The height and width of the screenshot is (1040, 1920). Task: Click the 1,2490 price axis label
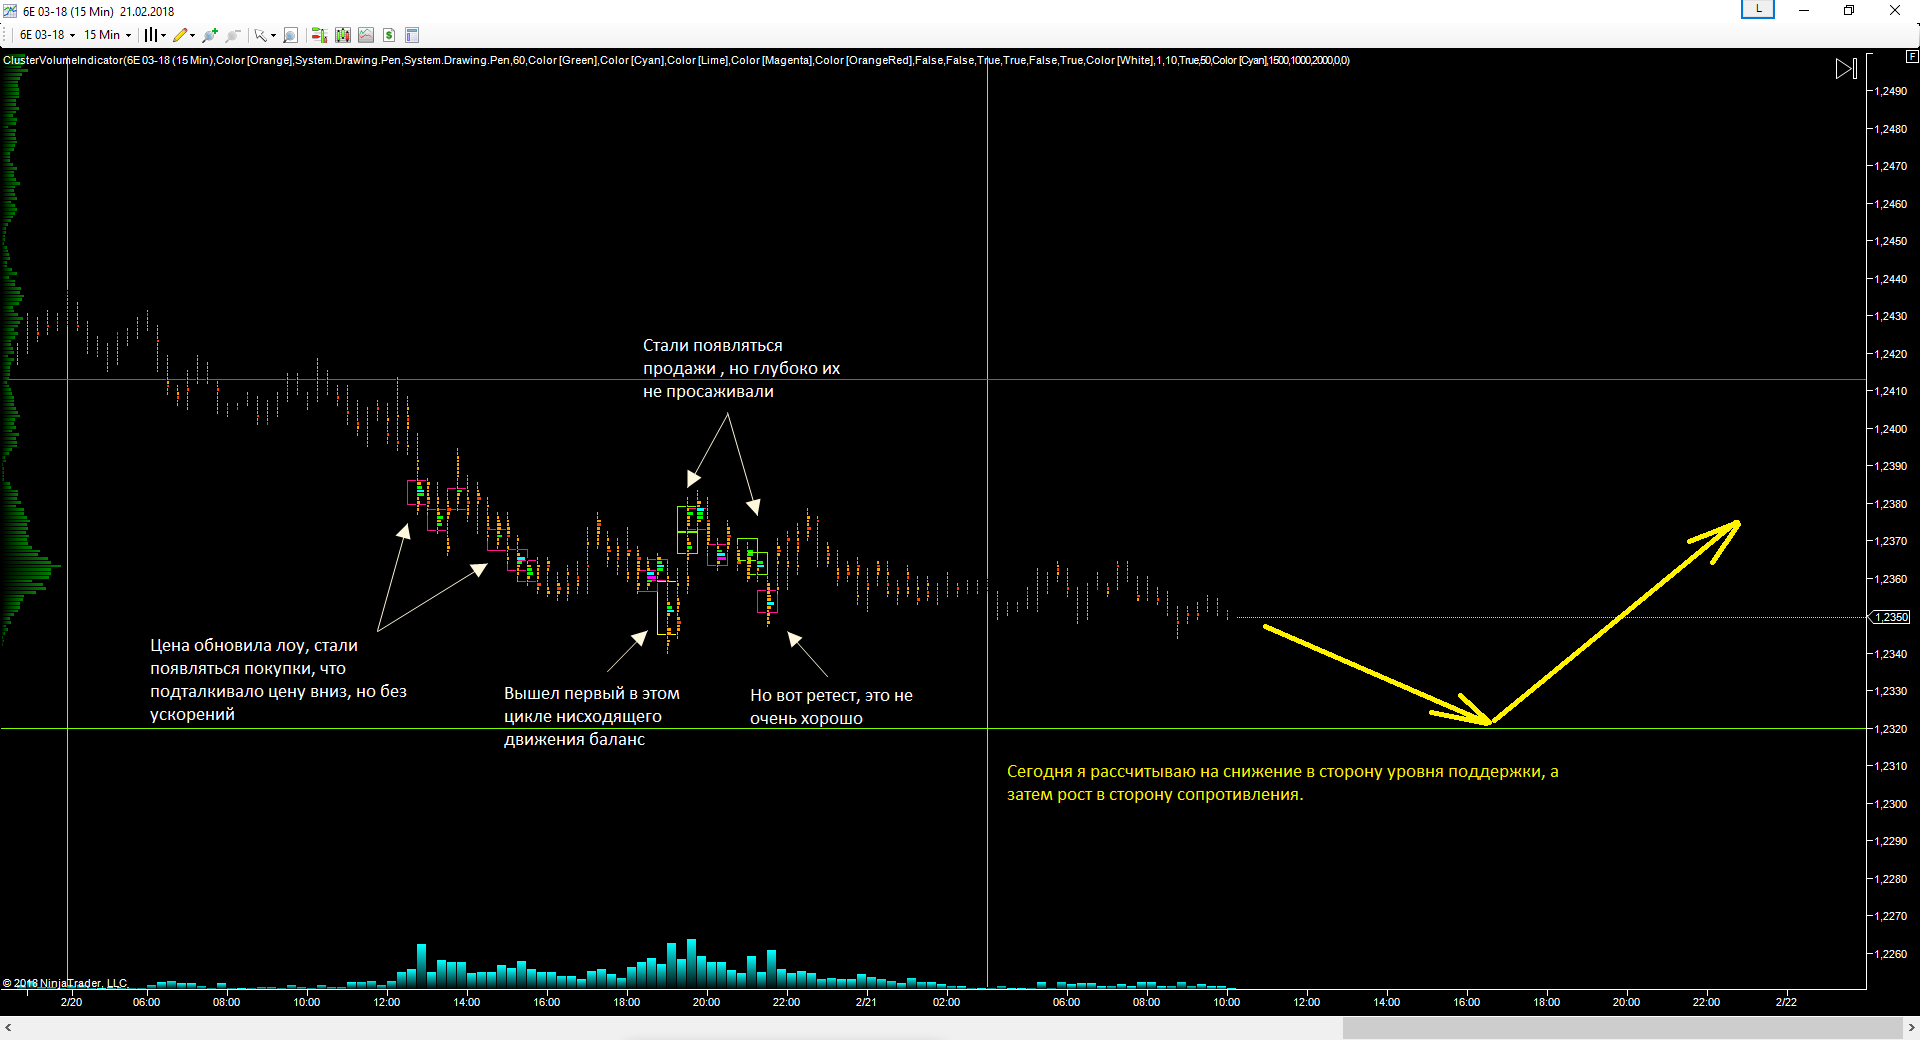1890,91
